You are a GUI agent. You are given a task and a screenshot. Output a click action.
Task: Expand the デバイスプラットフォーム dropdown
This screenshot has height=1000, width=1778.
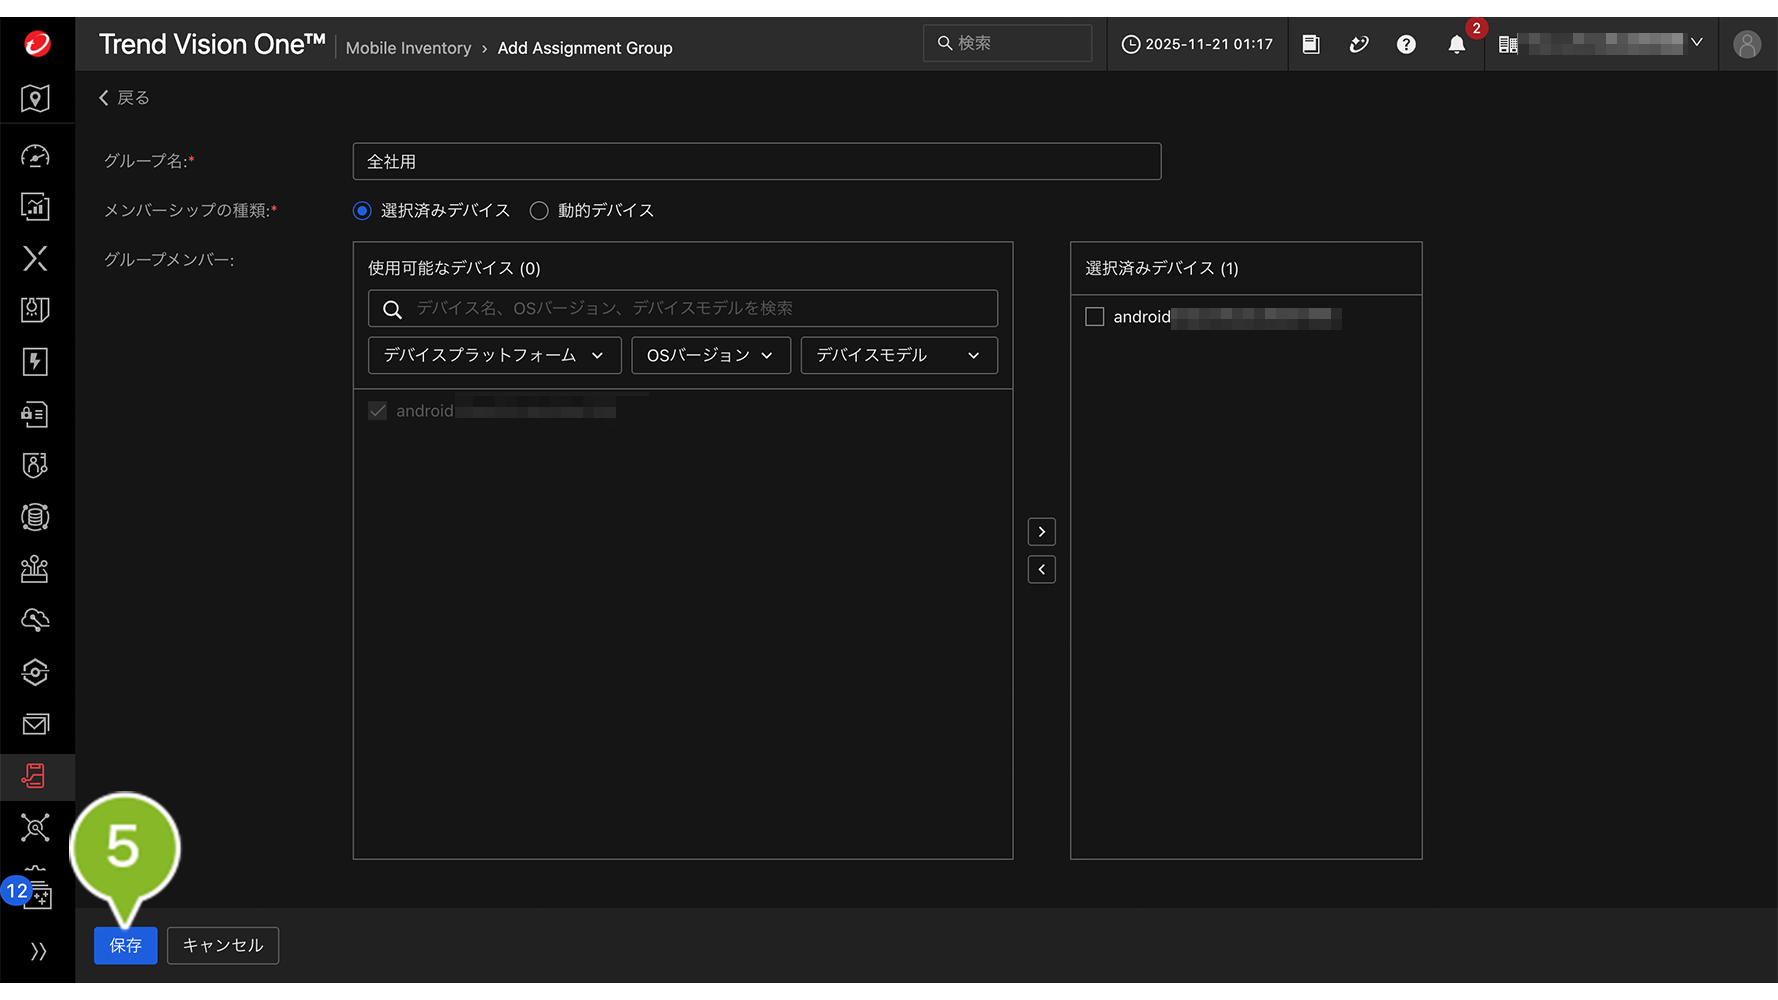(494, 356)
